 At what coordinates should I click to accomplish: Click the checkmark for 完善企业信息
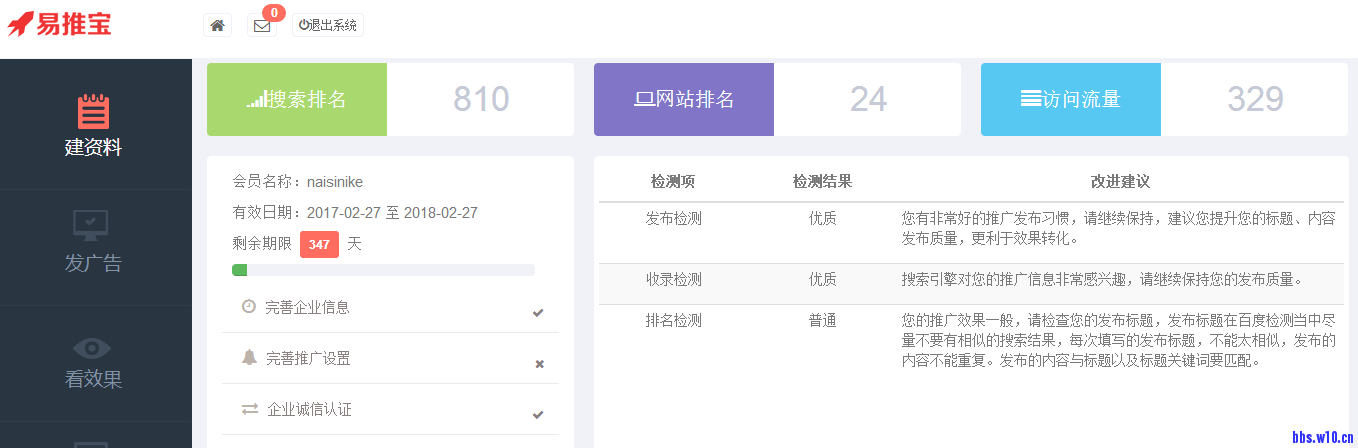point(538,313)
